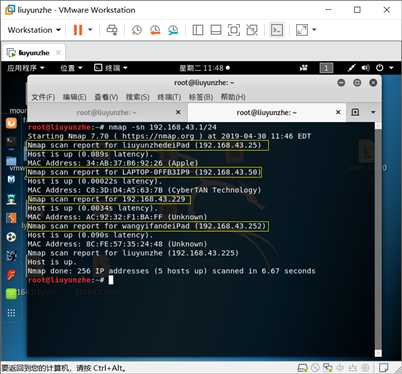Click the LAPTOP-0FFB3IP9 scan report line
402x374 pixels.
144,172
